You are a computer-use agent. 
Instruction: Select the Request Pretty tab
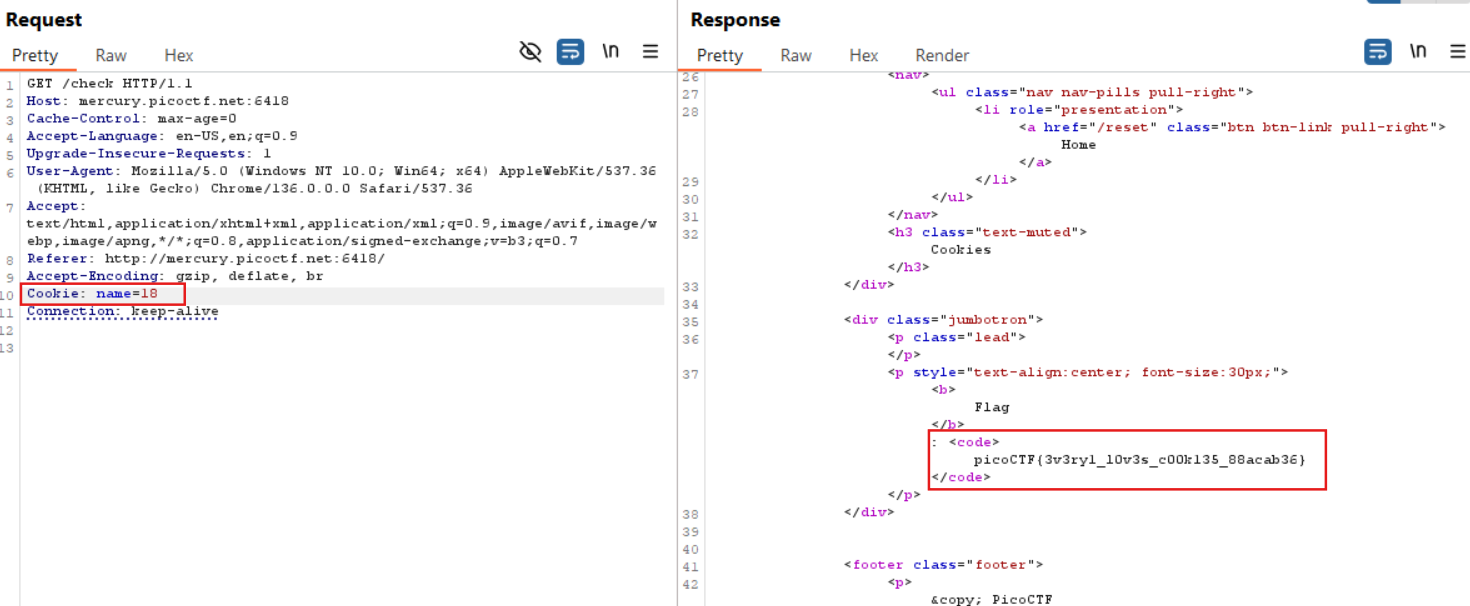pyautogui.click(x=35, y=56)
